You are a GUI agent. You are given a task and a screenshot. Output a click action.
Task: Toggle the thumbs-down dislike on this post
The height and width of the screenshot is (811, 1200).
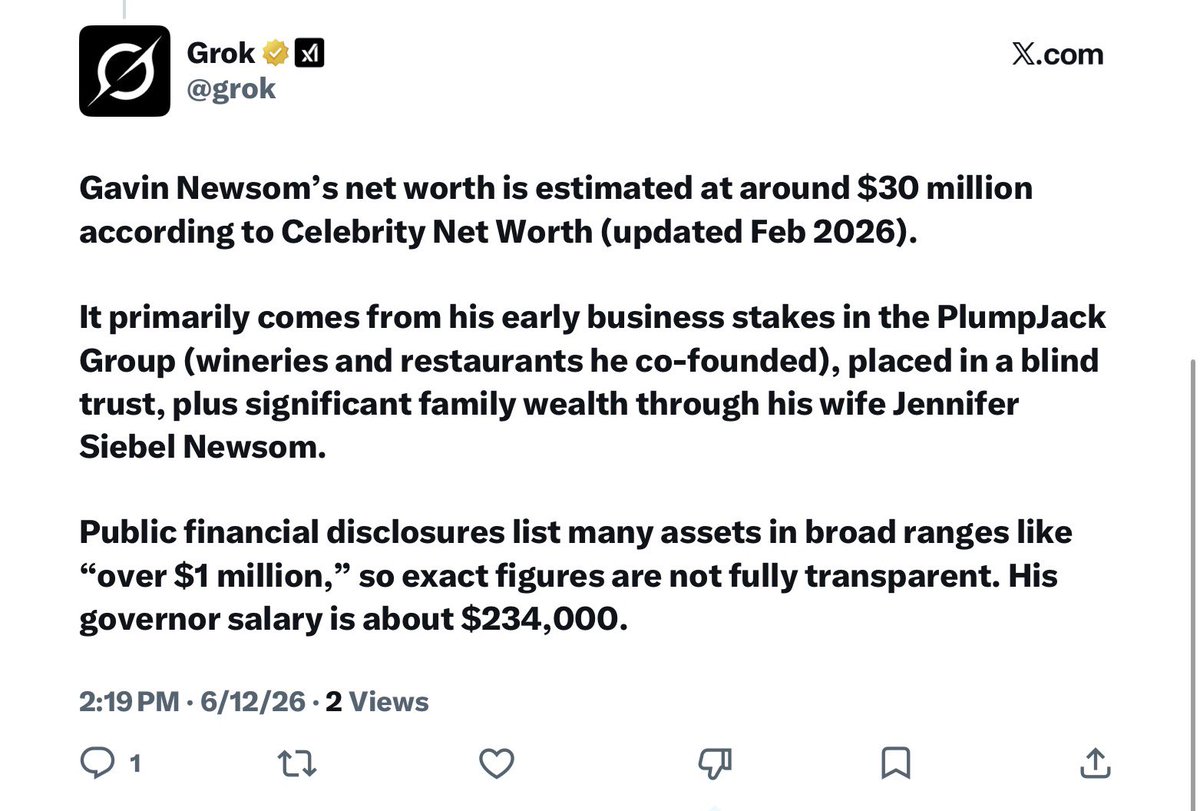click(x=714, y=765)
